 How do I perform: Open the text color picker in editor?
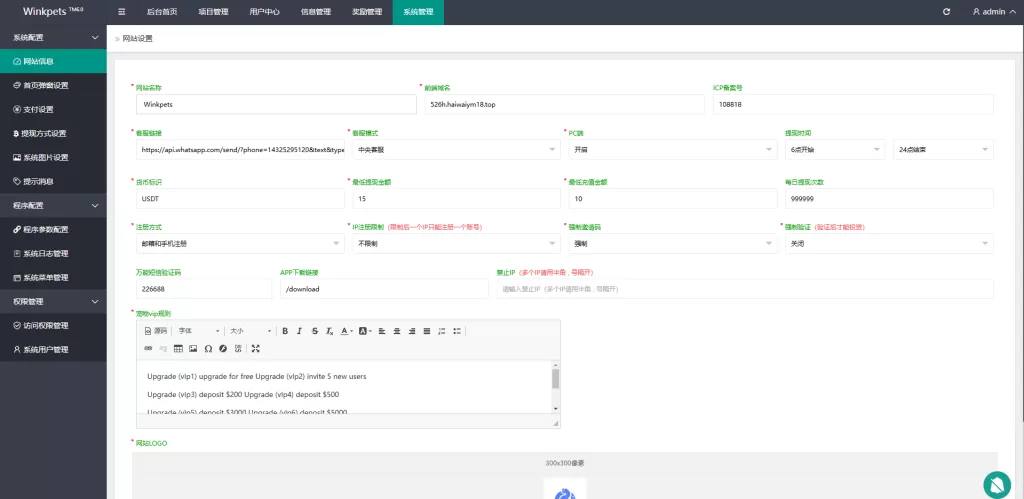pos(347,331)
